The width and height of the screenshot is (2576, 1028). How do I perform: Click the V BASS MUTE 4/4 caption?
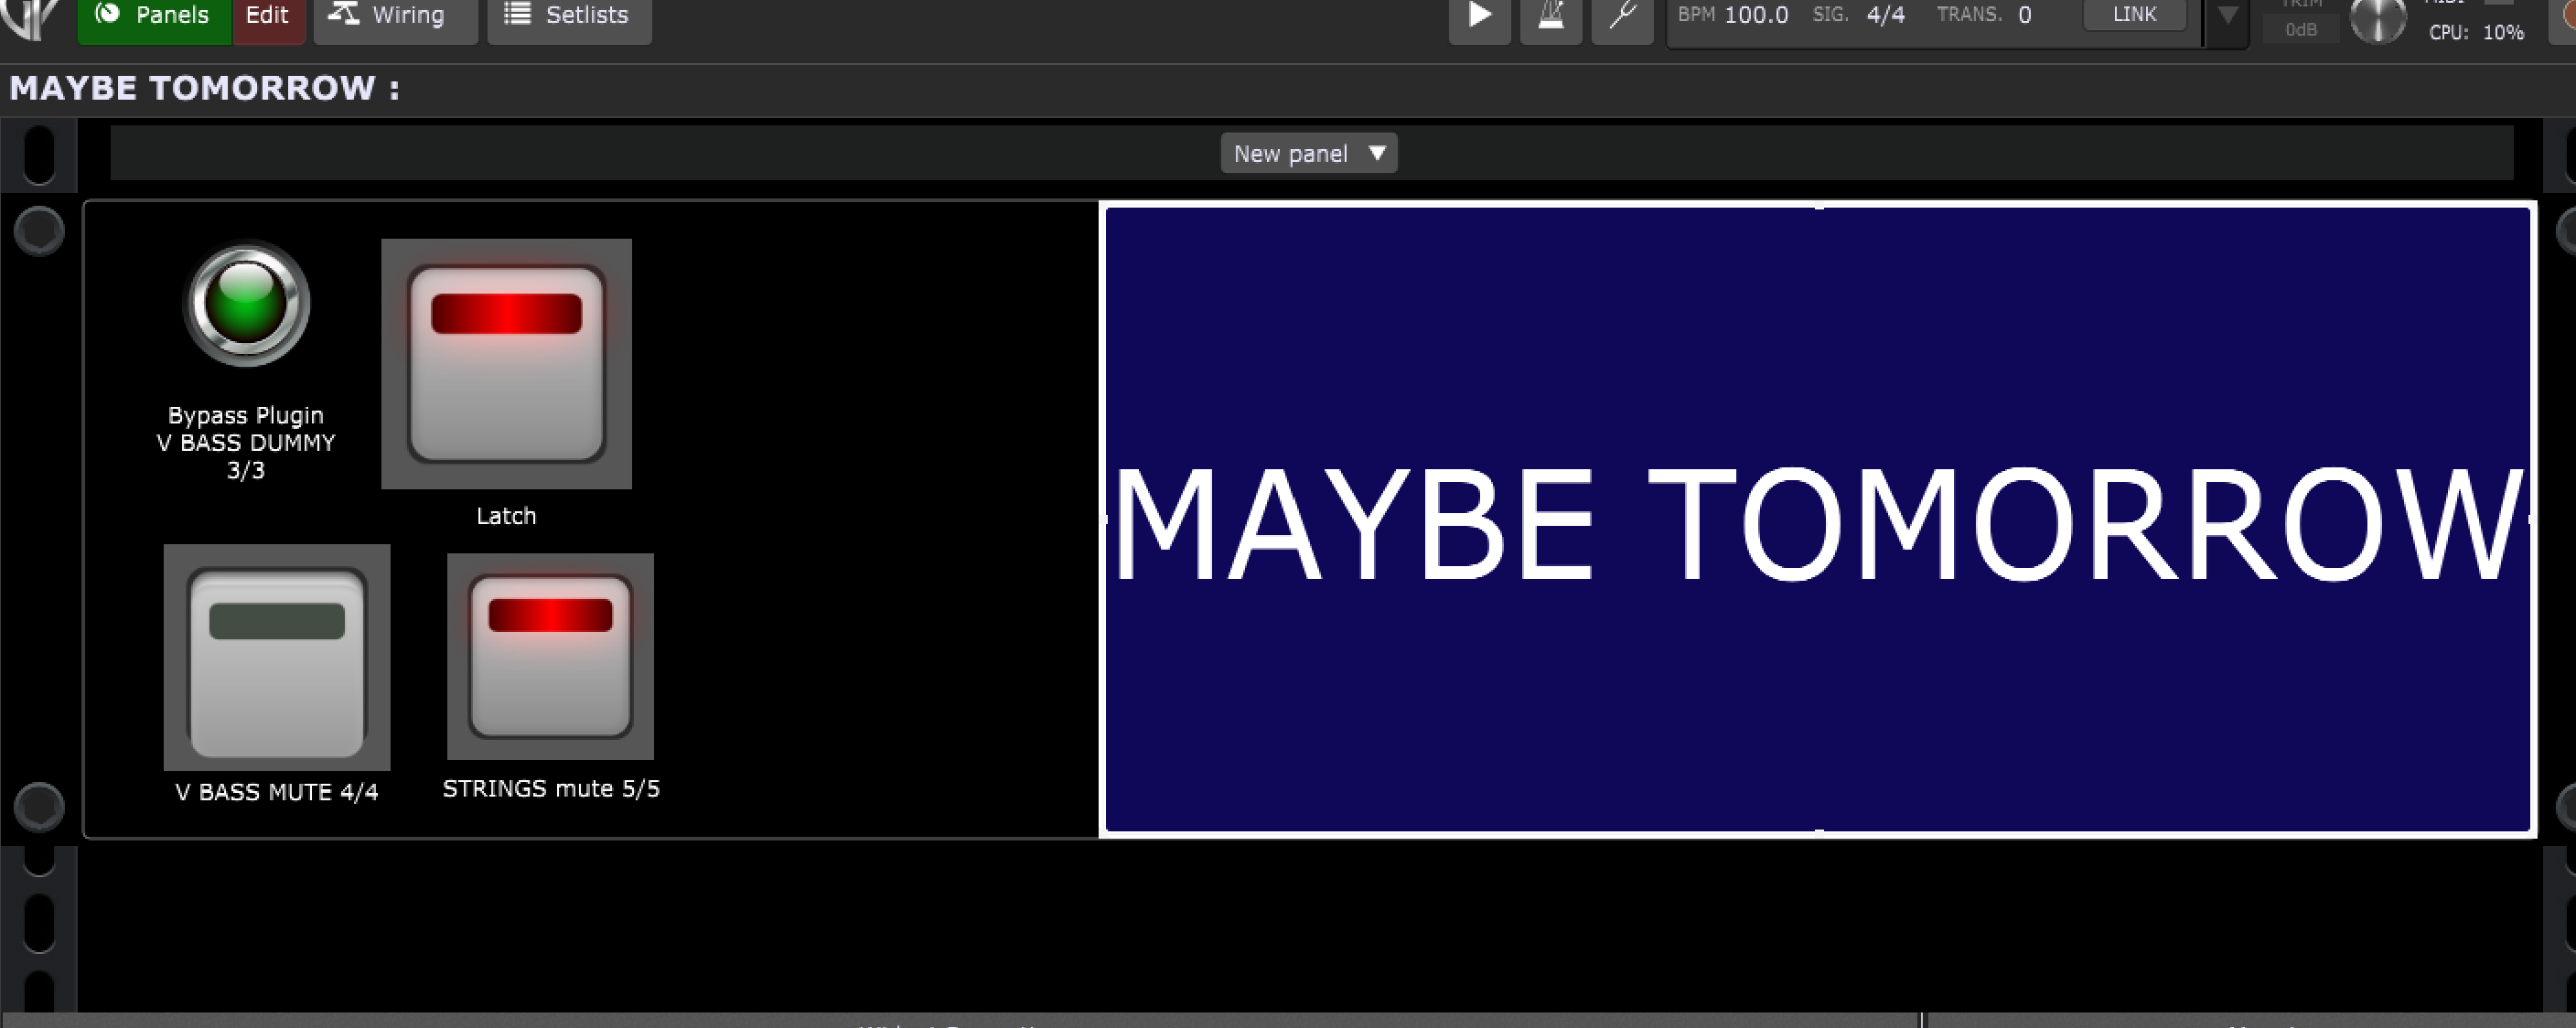tap(277, 792)
